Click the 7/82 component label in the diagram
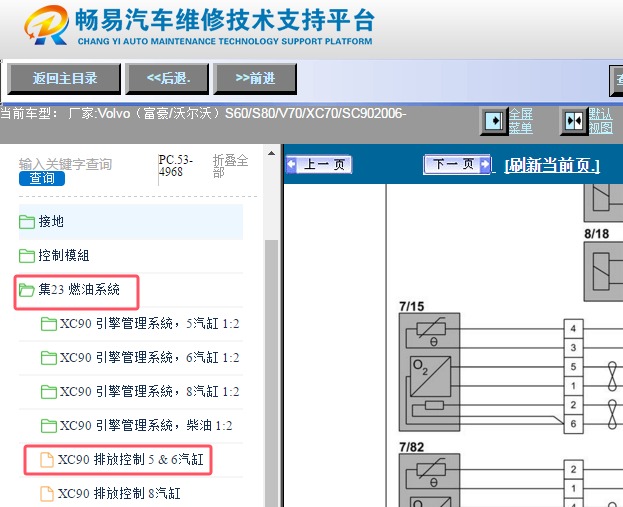Image resolution: width=623 pixels, height=507 pixels. pyautogui.click(x=412, y=447)
